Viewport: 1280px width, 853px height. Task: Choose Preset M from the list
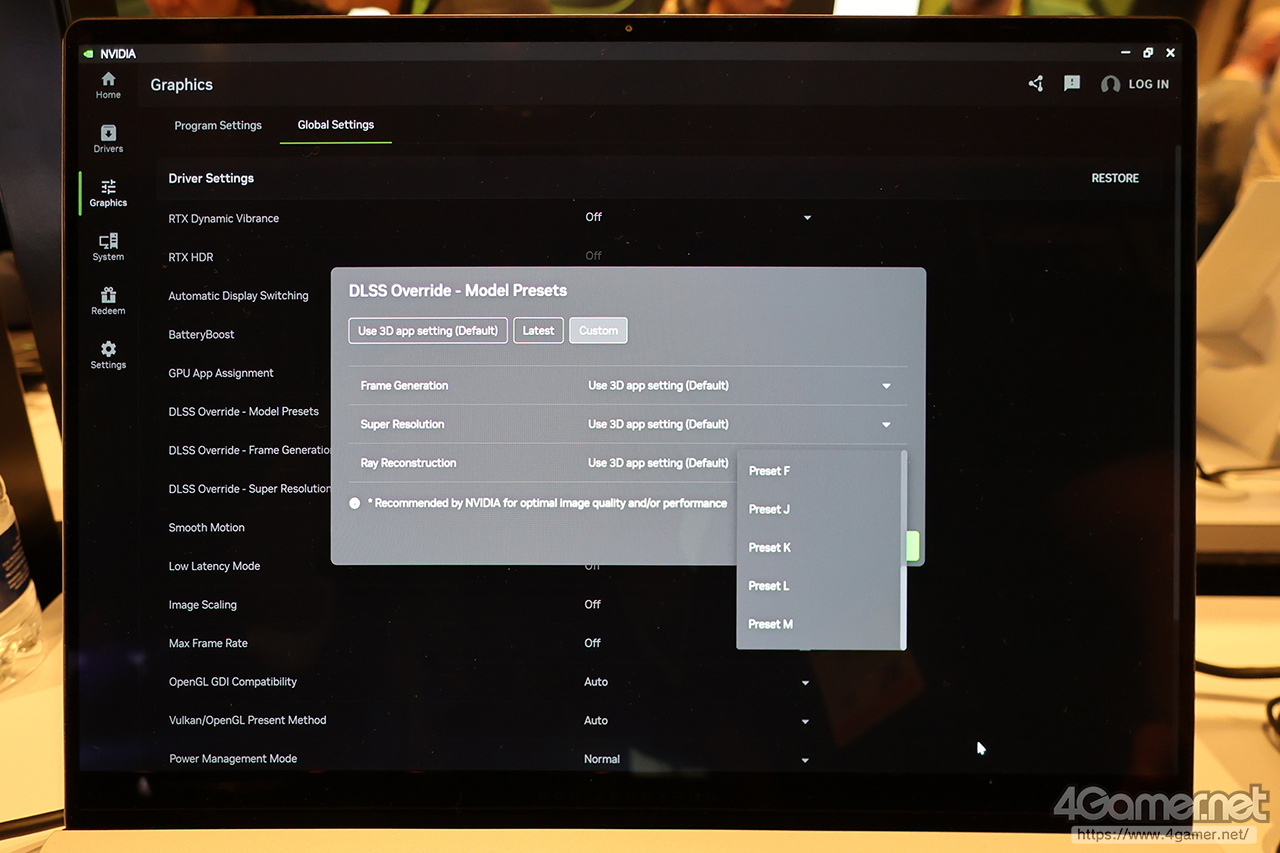click(x=771, y=624)
